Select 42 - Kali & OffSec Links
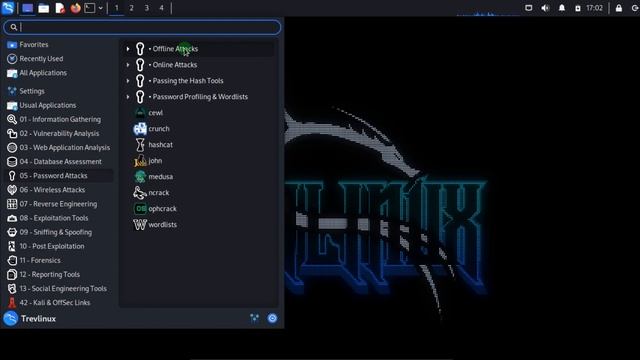 point(59,302)
